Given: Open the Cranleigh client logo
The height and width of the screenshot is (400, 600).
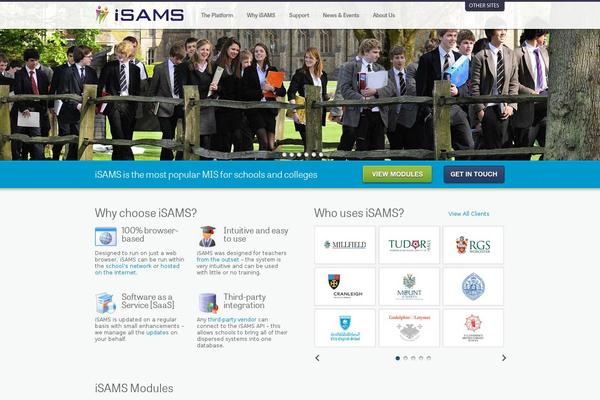Looking at the screenshot, I should [345, 286].
